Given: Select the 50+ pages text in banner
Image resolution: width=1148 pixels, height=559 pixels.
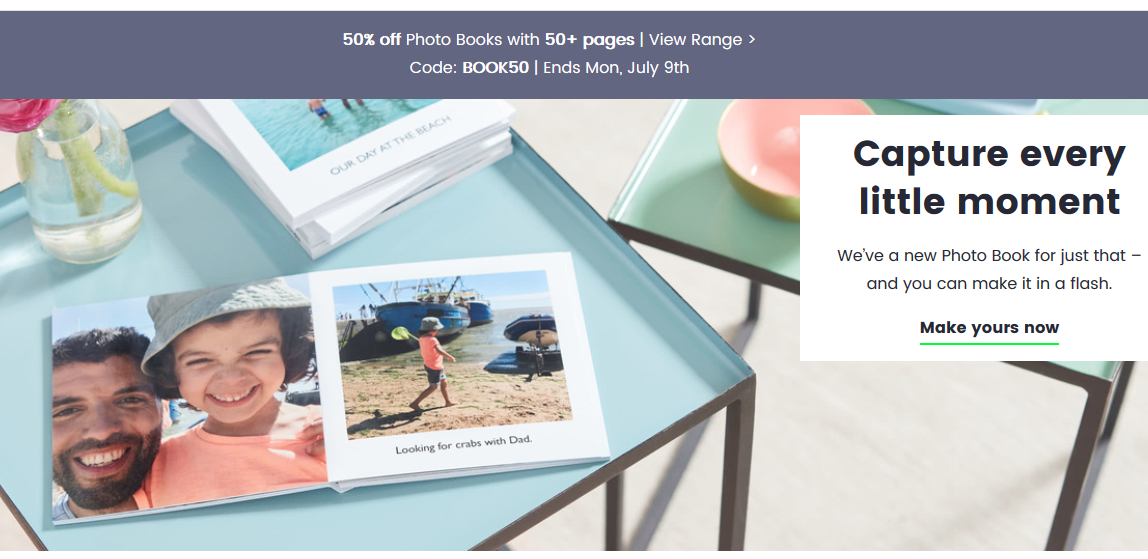Looking at the screenshot, I should 589,40.
